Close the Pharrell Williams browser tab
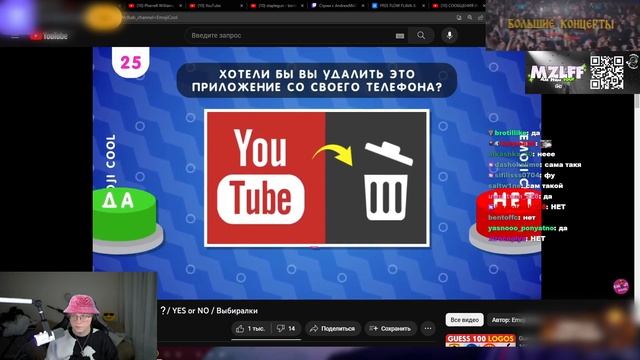Screen dimensions: 640x360 (180, 6)
